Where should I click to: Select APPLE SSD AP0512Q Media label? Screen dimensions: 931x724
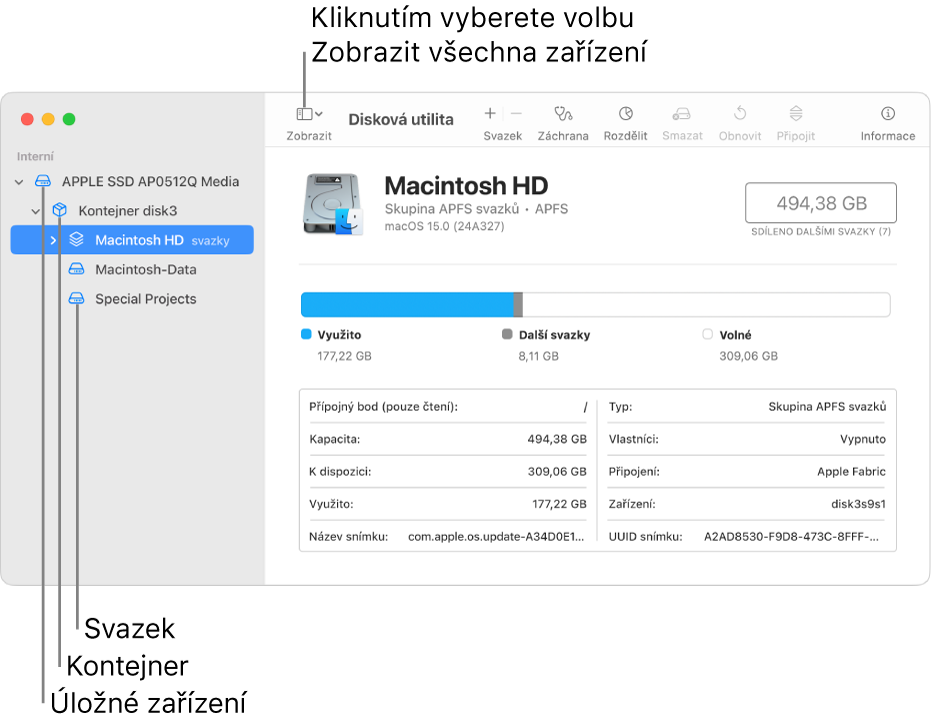click(x=150, y=182)
